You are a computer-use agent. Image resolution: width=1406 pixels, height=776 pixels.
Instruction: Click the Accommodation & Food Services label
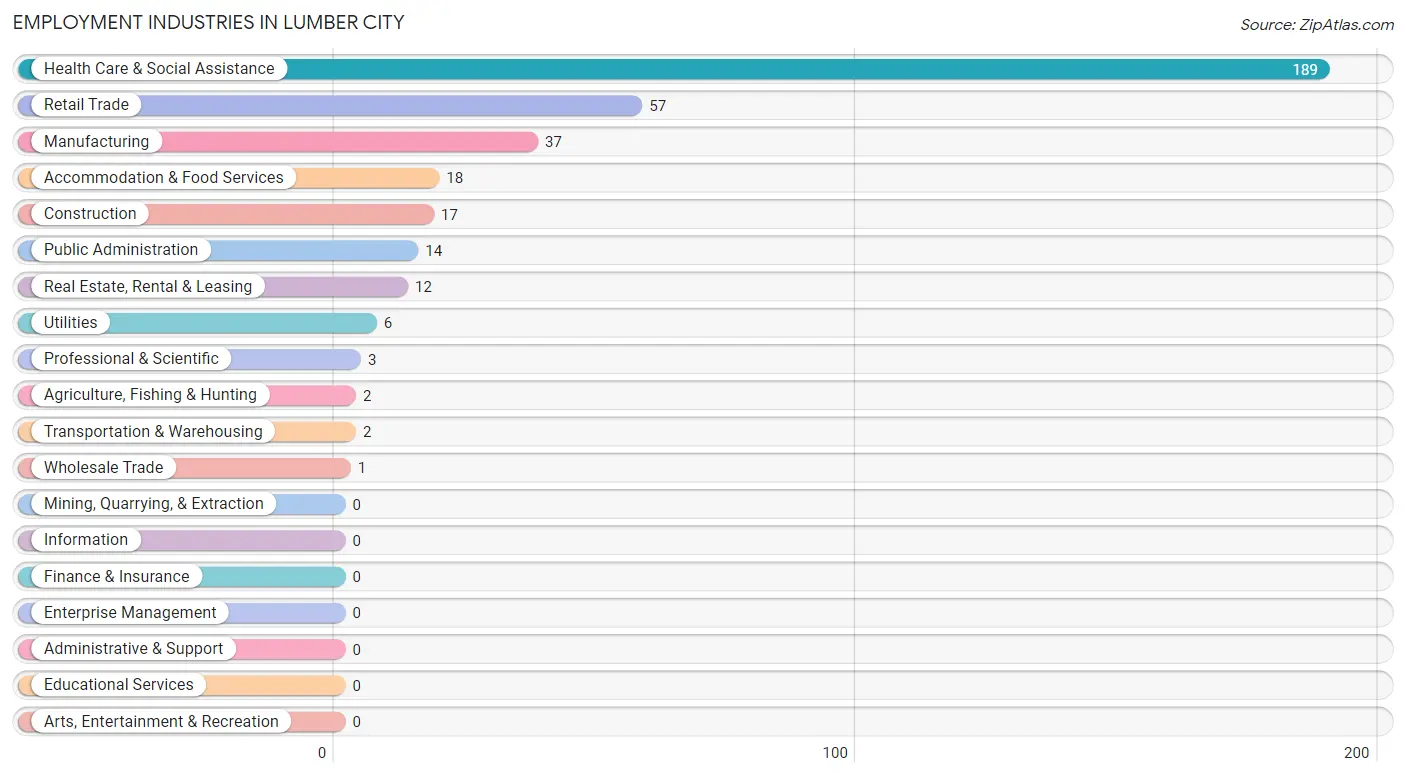[164, 178]
